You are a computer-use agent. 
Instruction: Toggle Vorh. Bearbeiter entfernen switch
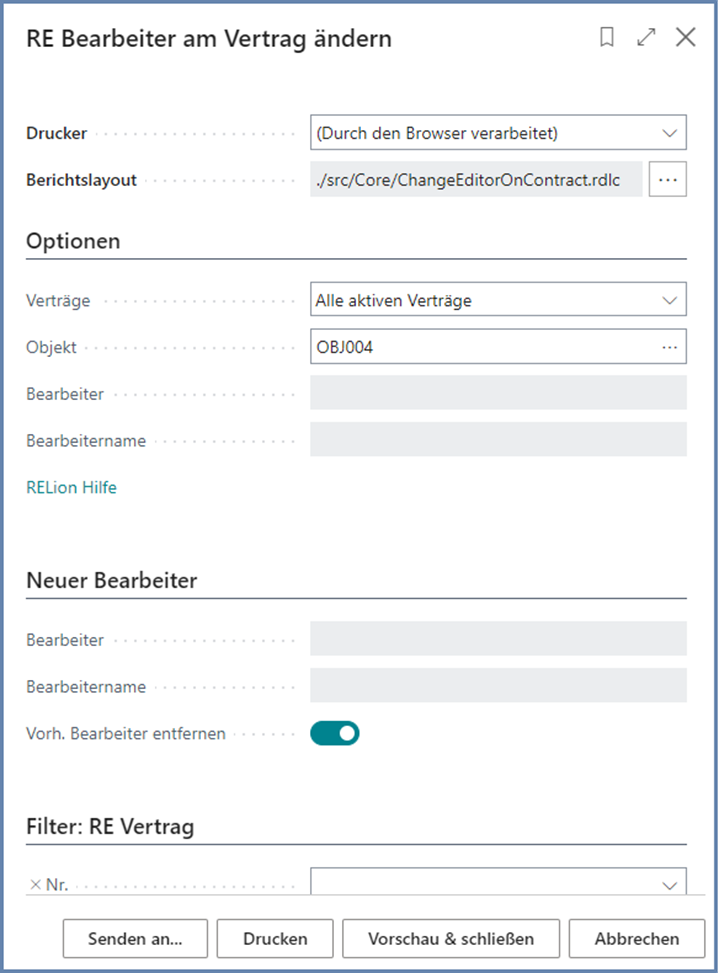[335, 734]
